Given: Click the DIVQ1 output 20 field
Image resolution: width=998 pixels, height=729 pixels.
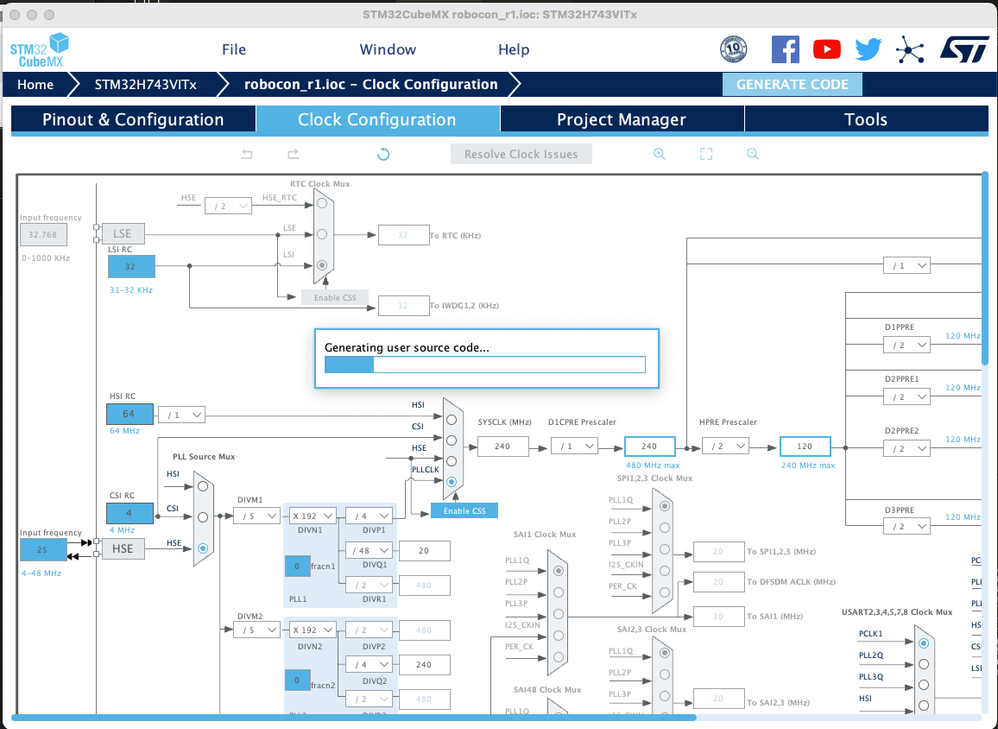Looking at the screenshot, I should [425, 551].
